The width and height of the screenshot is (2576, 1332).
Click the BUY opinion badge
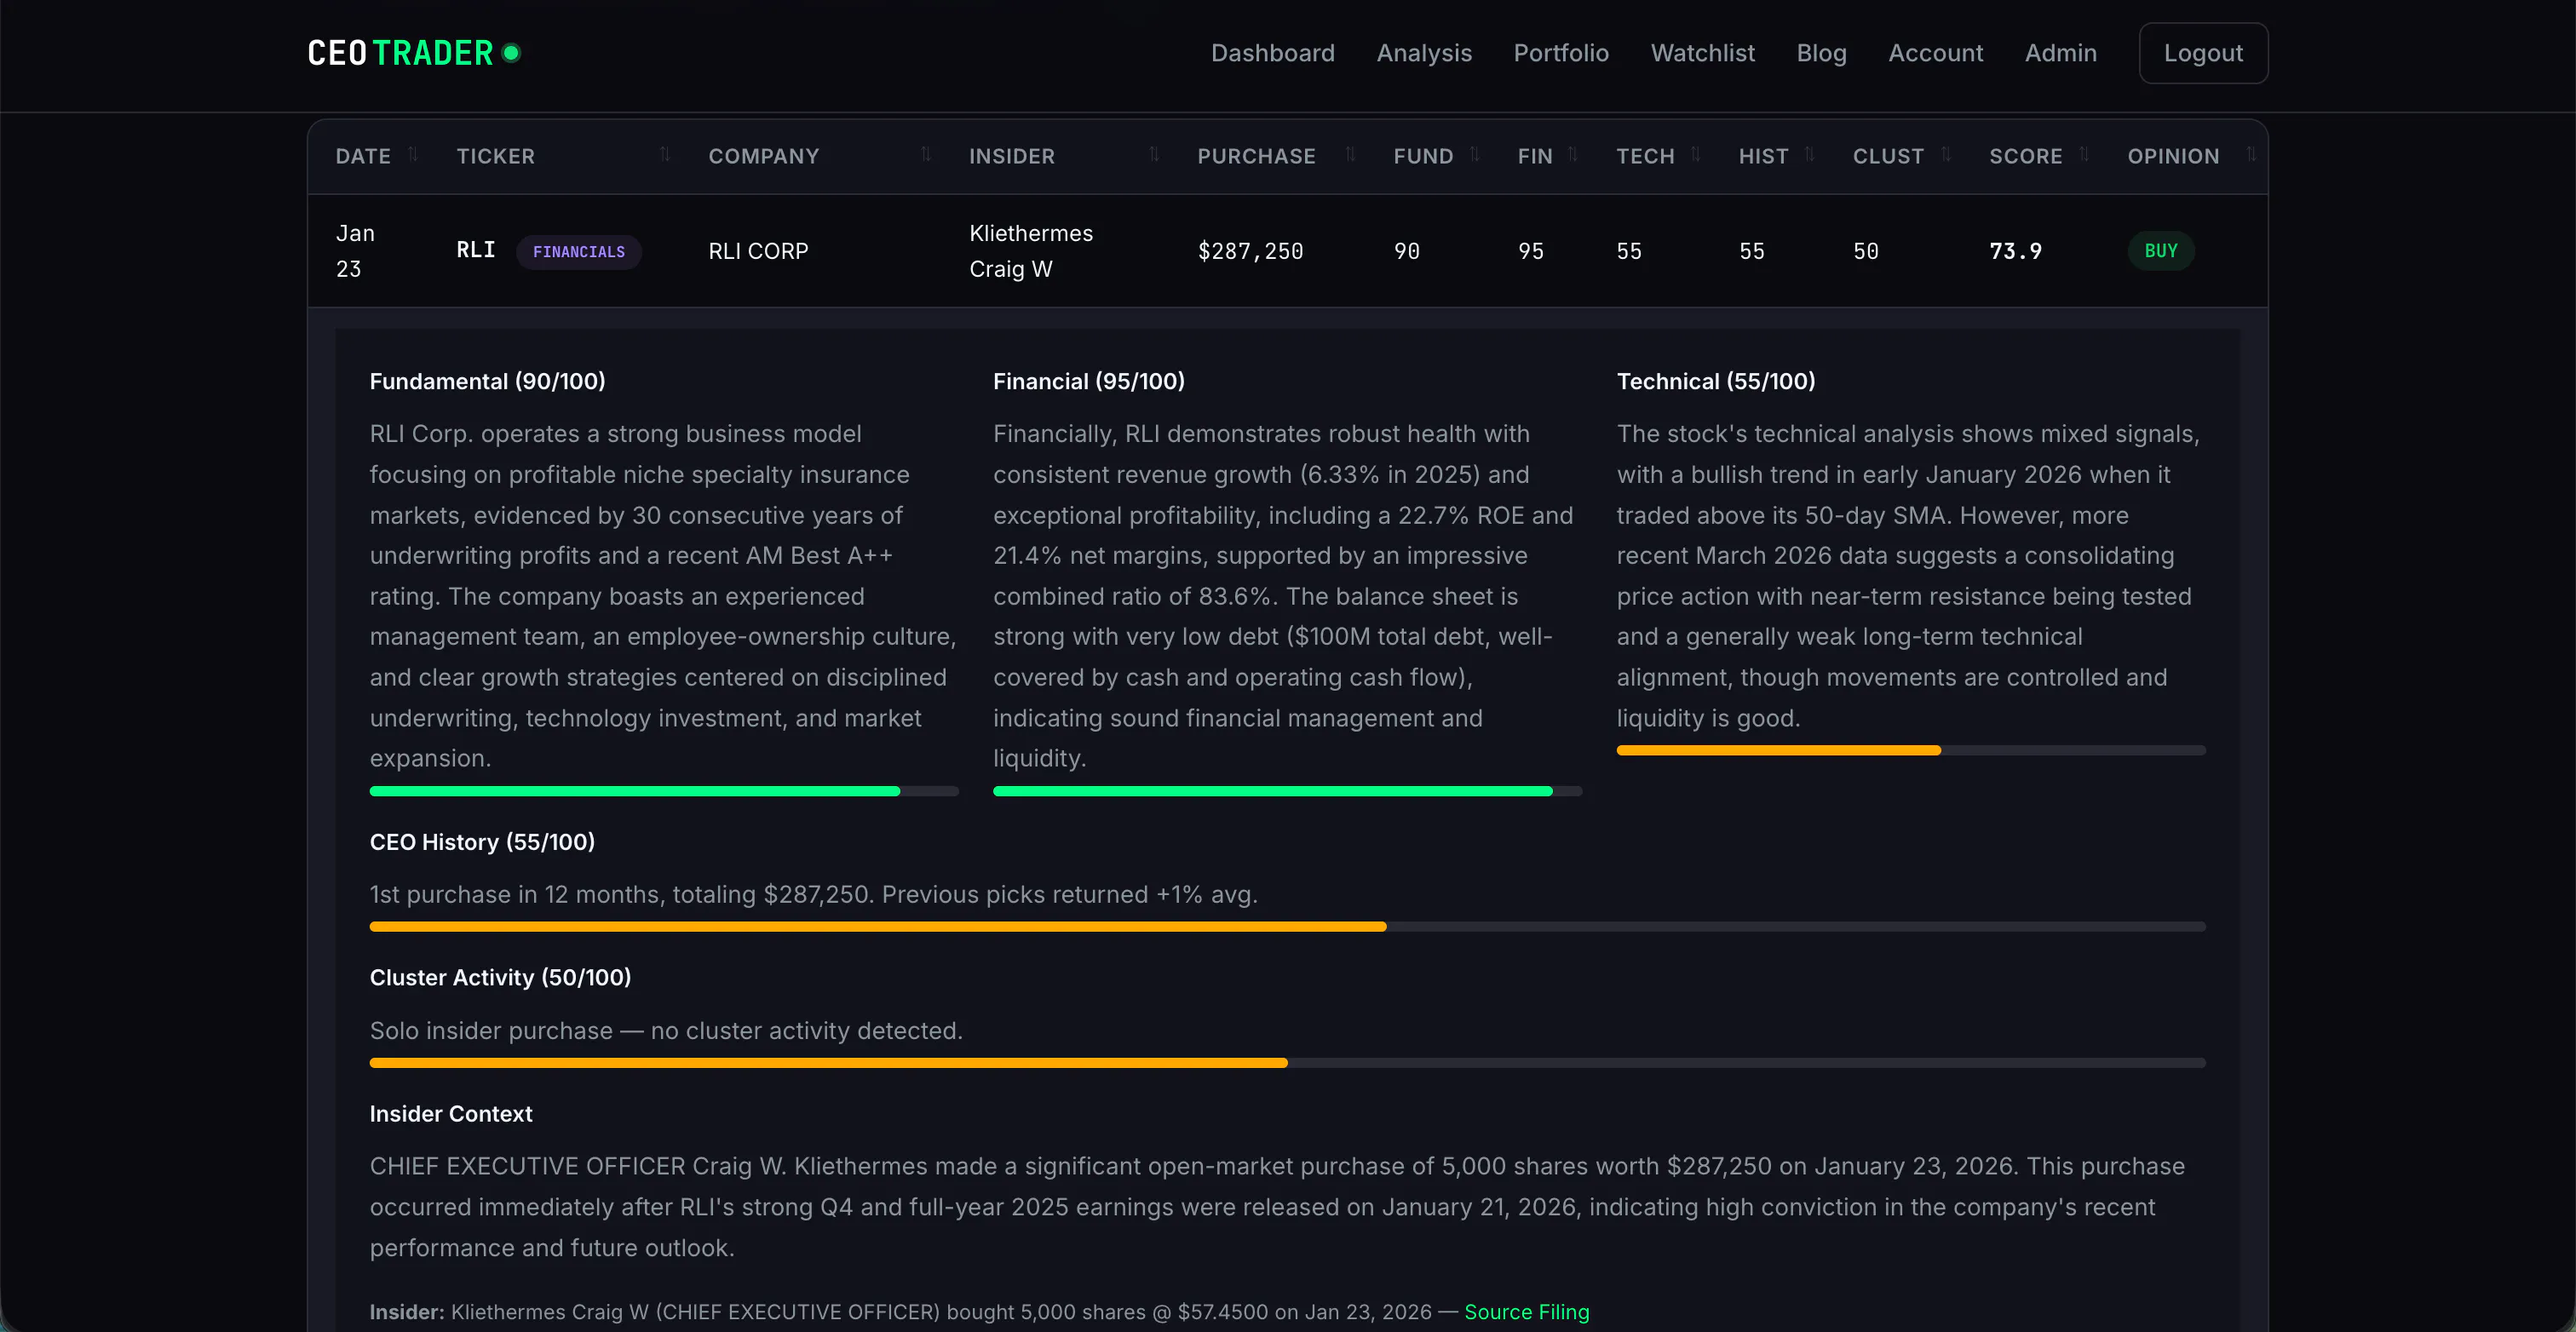[2161, 251]
